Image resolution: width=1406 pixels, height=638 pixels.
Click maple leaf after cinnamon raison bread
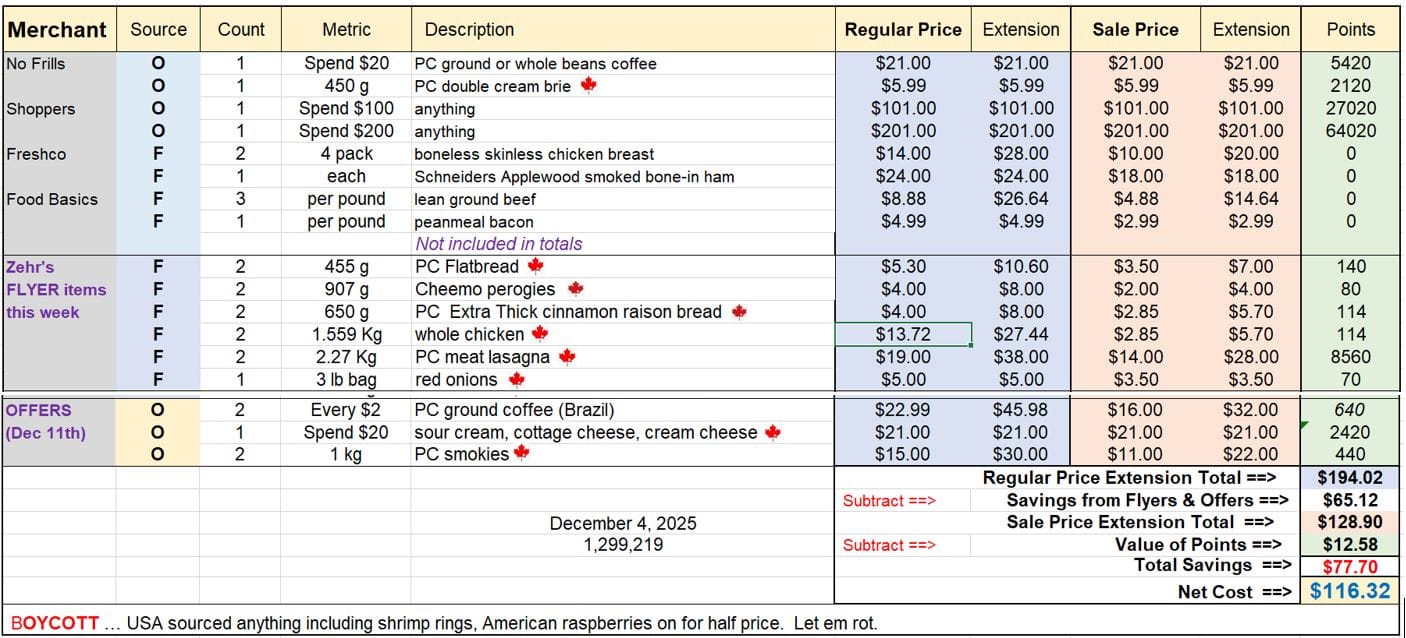pyautogui.click(x=739, y=311)
